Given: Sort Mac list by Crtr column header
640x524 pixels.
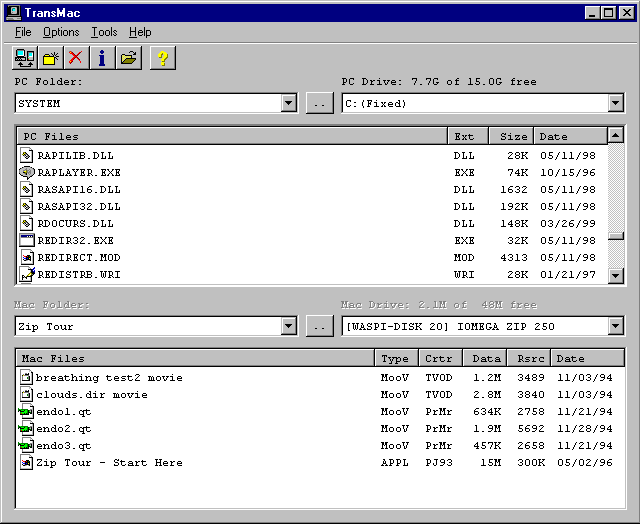Looking at the screenshot, I should pos(441,358).
